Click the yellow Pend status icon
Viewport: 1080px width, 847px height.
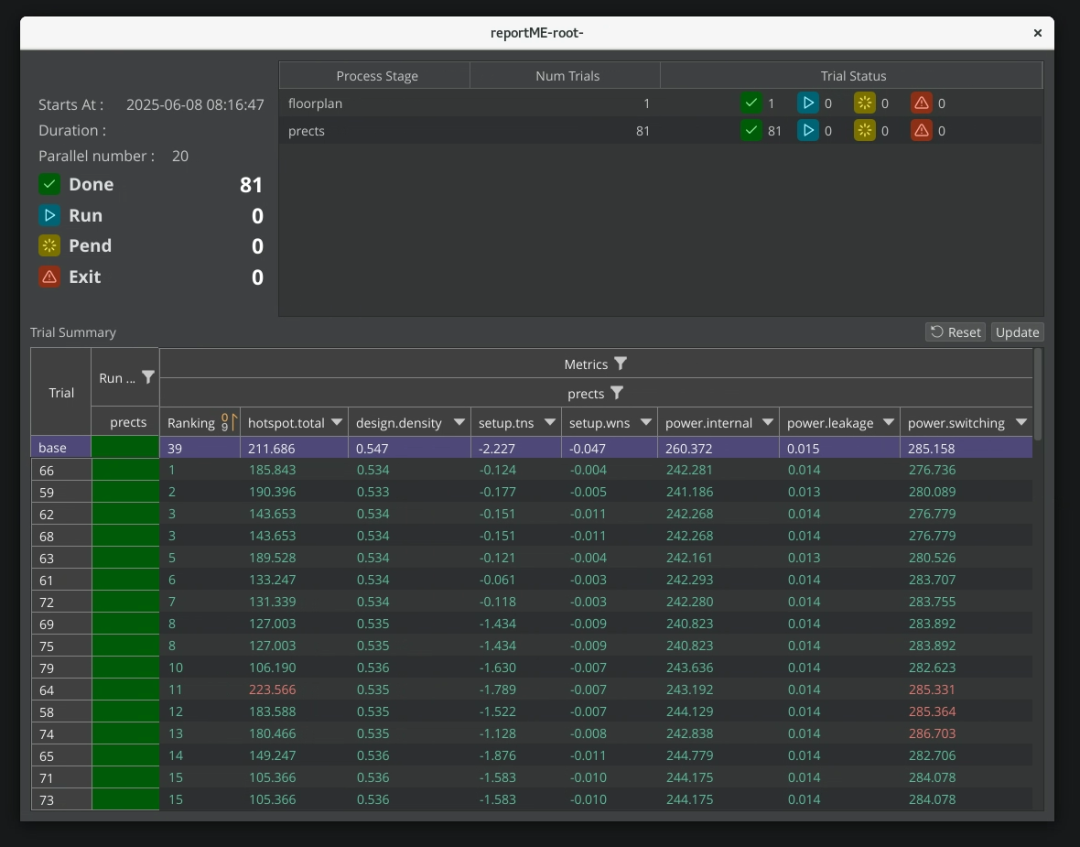(x=49, y=246)
